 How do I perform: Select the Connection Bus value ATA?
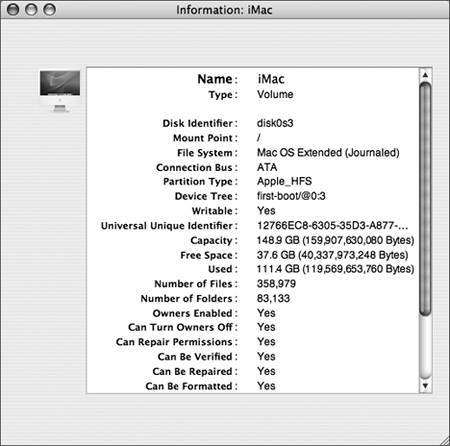tap(267, 167)
